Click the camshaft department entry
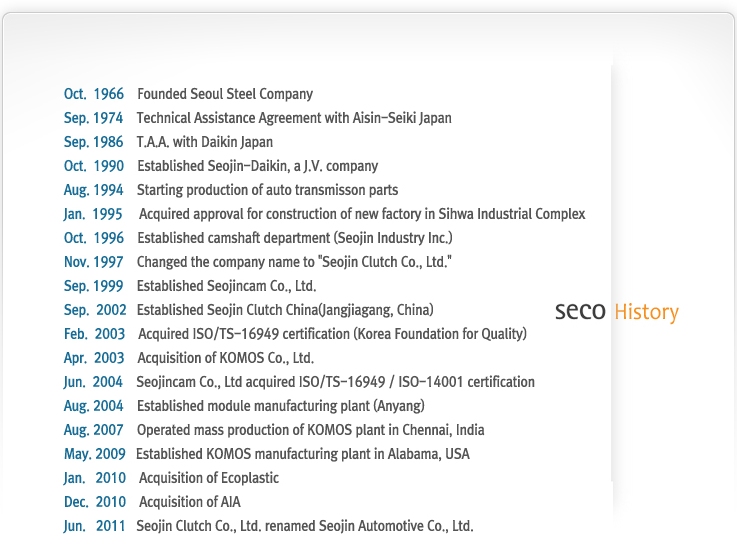Image resolution: width=737 pixels, height=548 pixels. pyautogui.click(x=295, y=238)
